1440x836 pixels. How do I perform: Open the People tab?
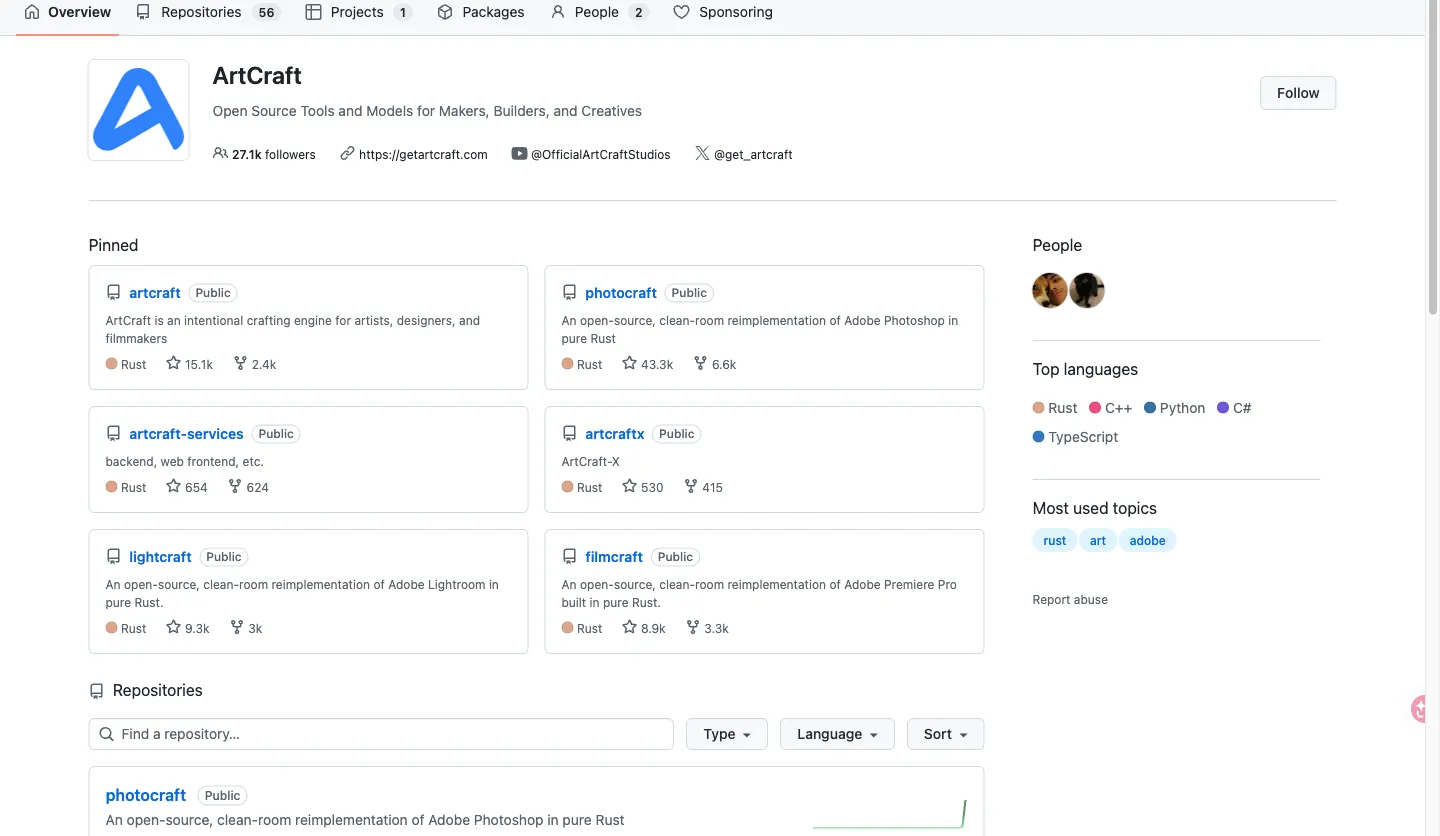(x=599, y=12)
